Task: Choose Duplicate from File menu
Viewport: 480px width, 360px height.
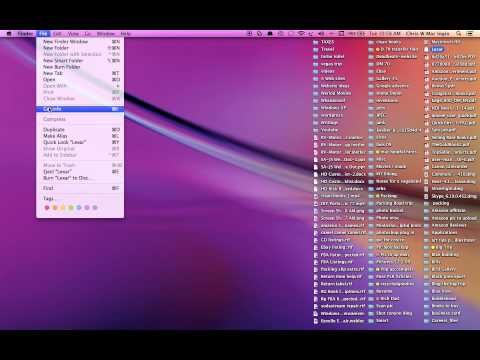Action: tap(80, 130)
